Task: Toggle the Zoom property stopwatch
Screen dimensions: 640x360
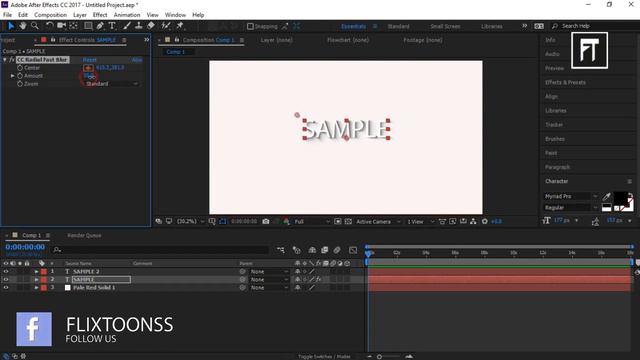Action: point(20,84)
